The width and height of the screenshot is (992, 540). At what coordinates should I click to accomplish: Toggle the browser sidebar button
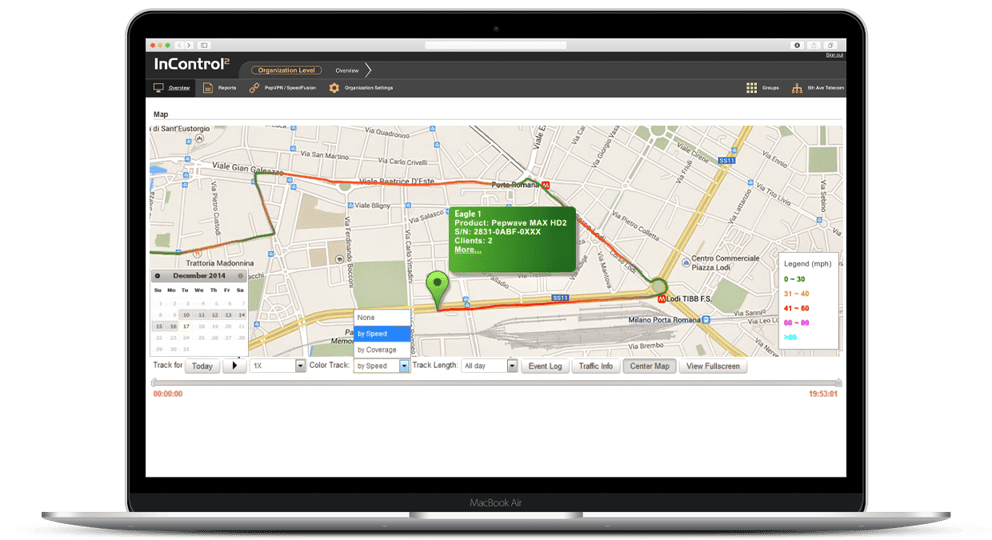pos(204,46)
